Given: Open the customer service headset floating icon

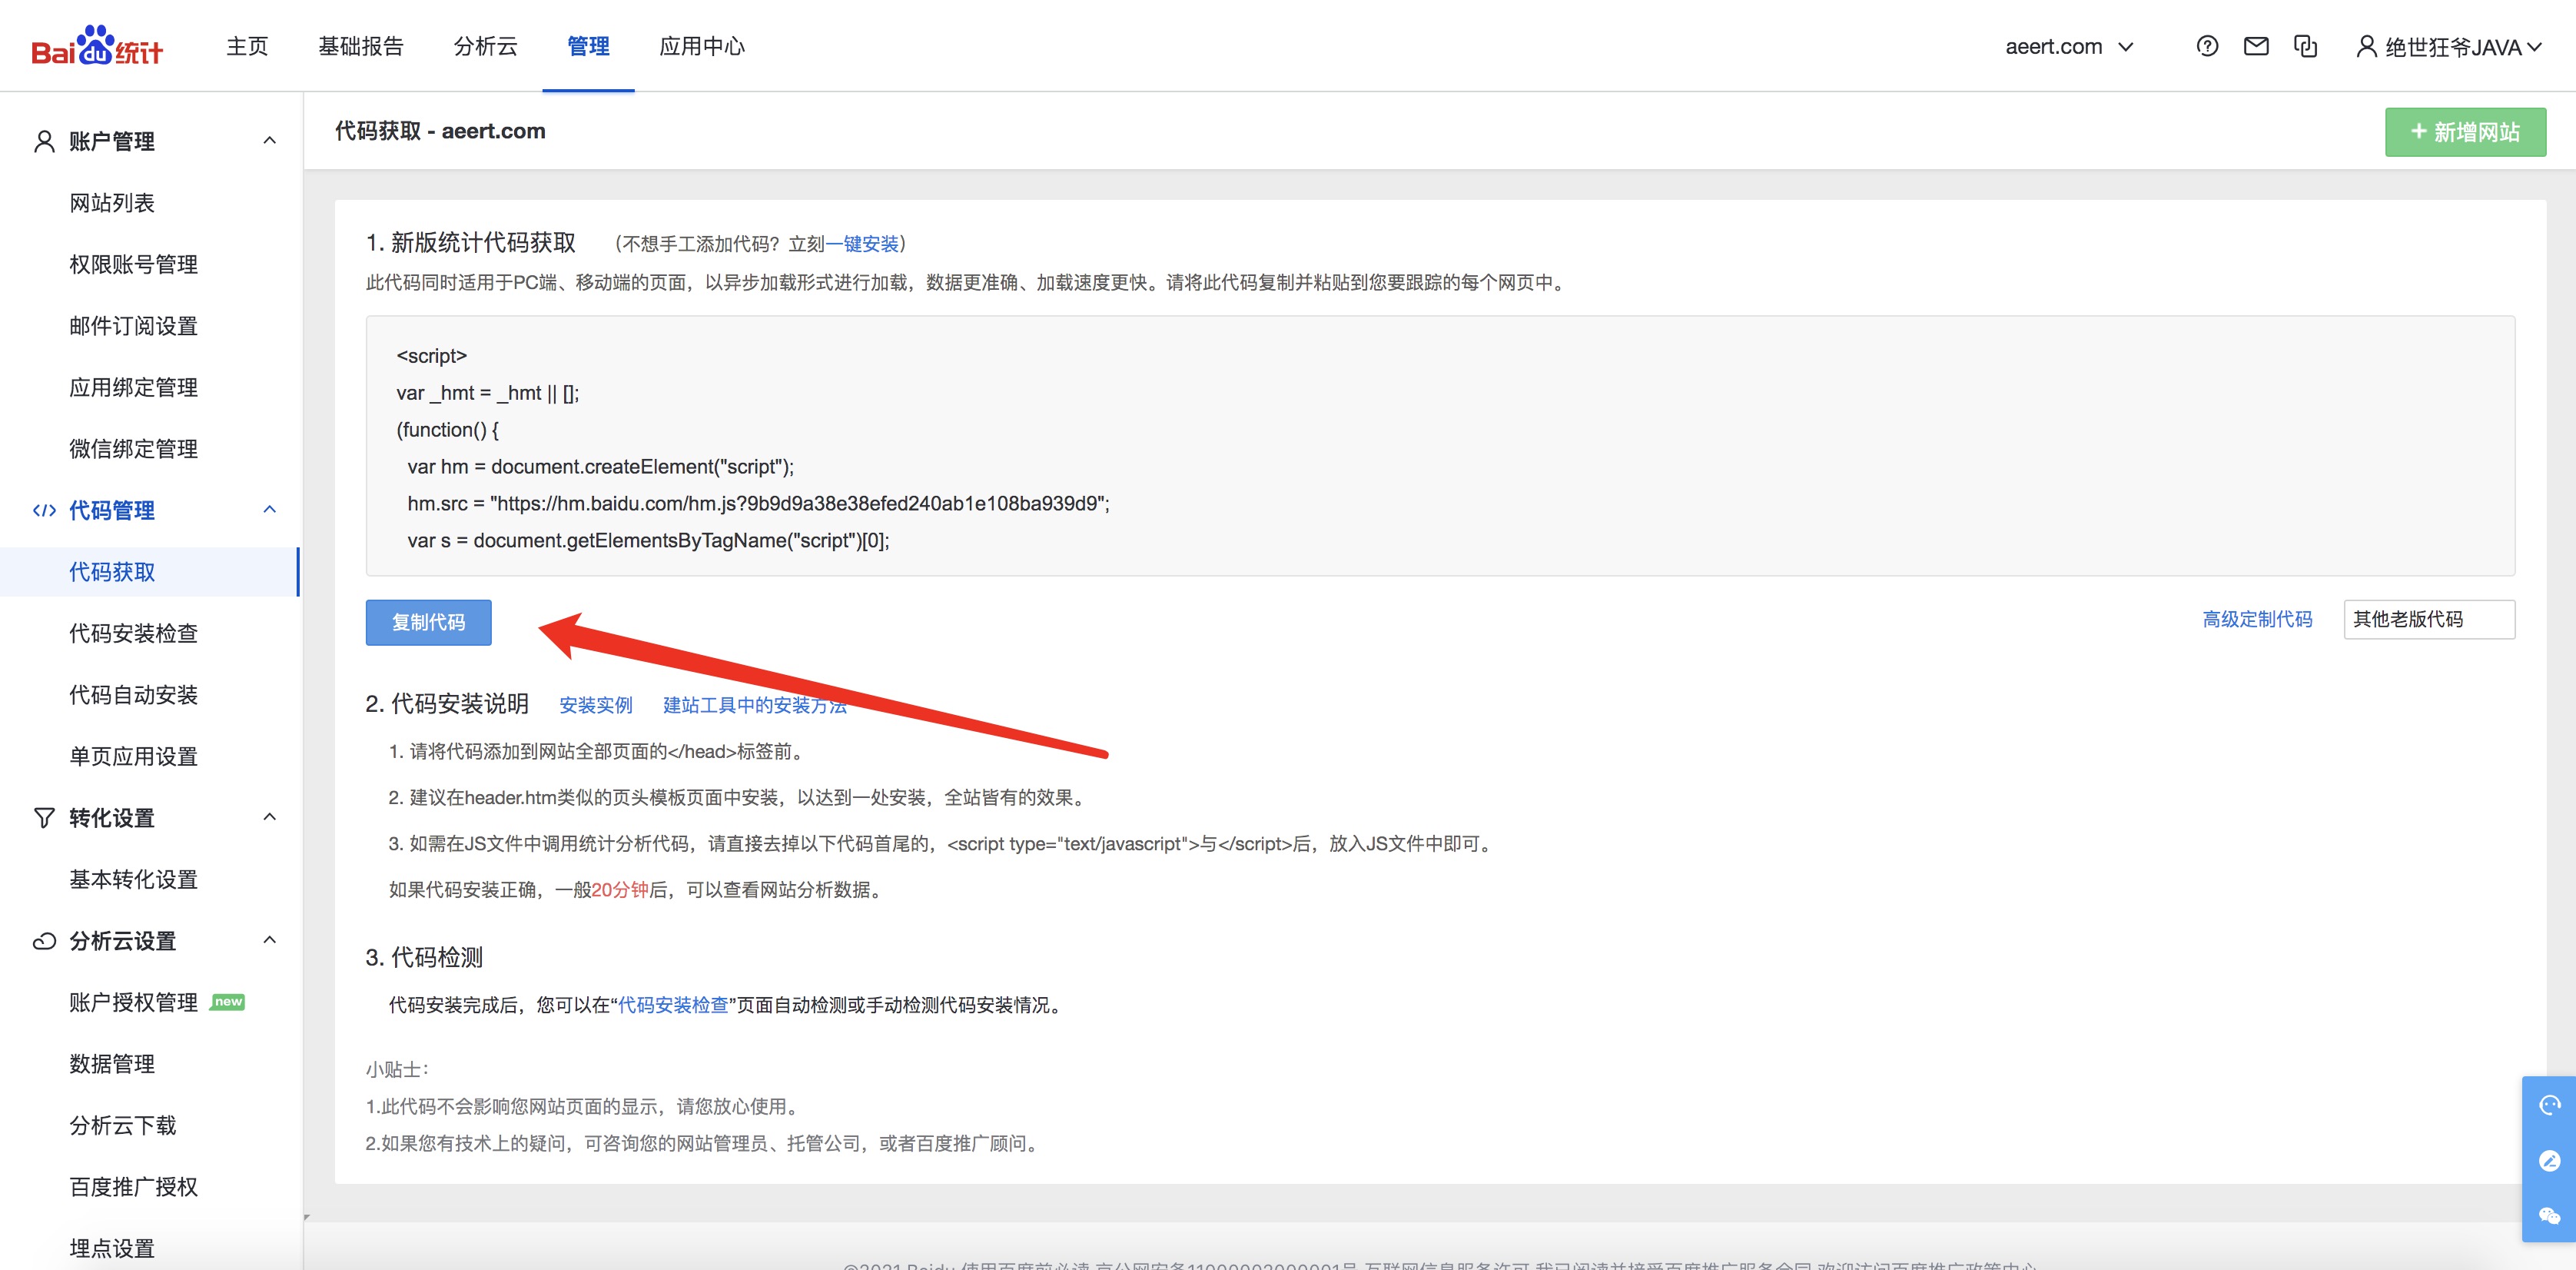Looking at the screenshot, I should [x=2549, y=1104].
